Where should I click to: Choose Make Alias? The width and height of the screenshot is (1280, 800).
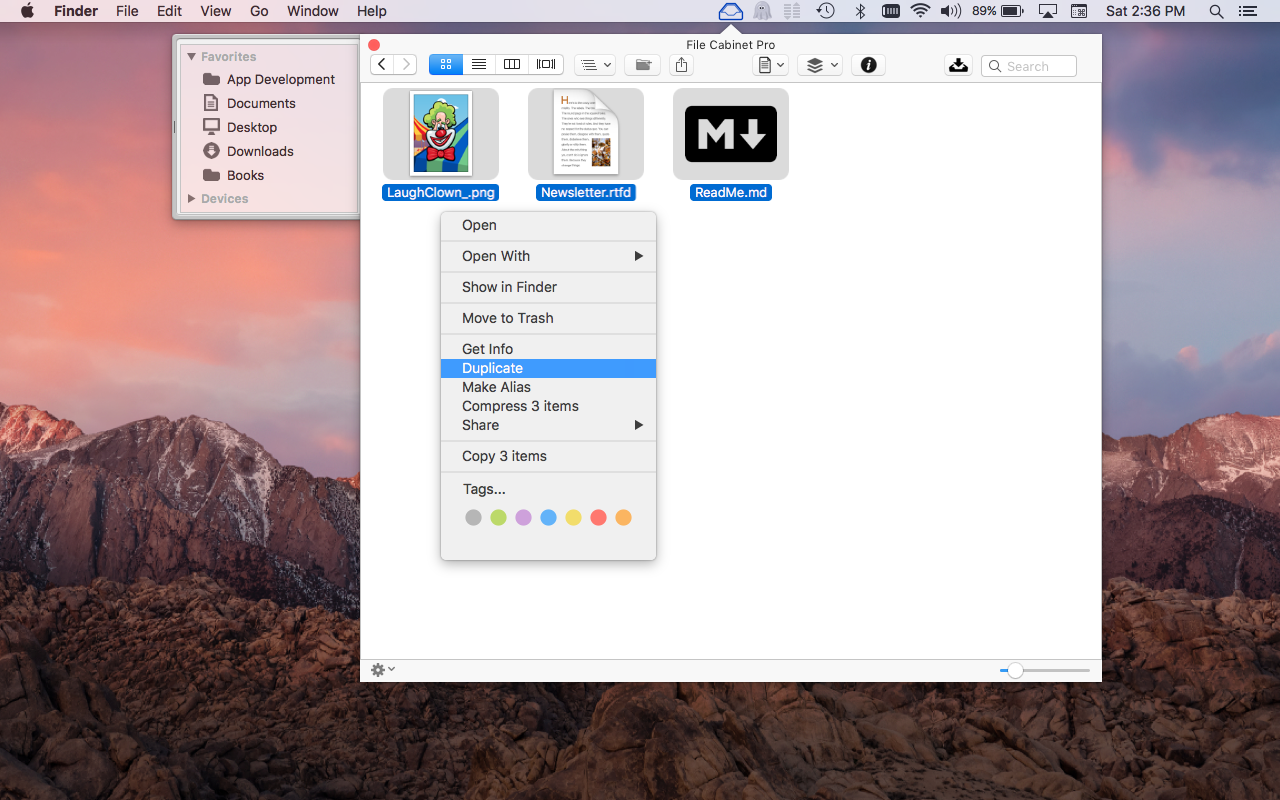(x=548, y=387)
